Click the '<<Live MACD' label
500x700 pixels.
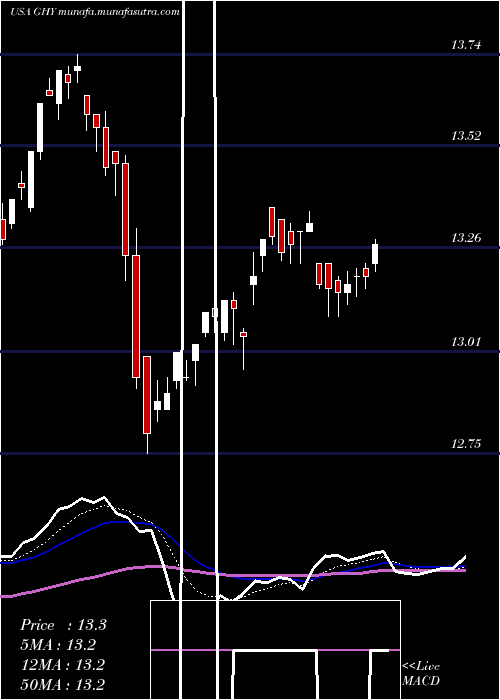[x=421, y=674]
